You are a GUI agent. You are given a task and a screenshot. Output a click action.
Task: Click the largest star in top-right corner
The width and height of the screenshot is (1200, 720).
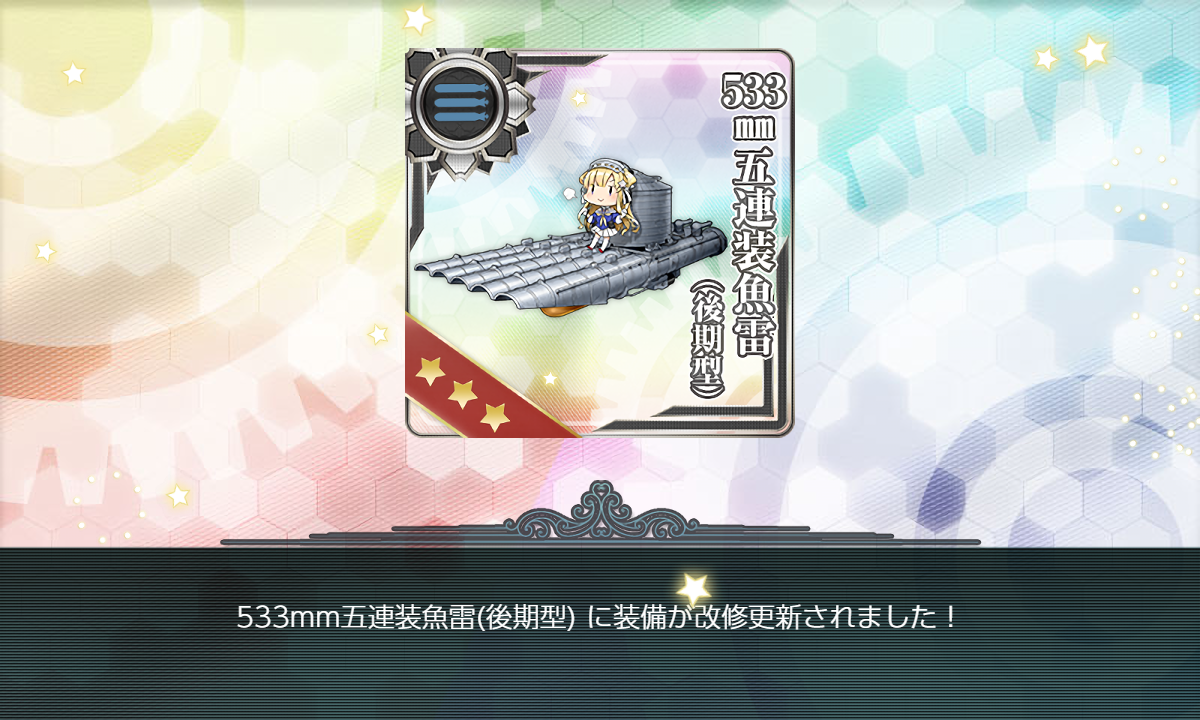(x=1092, y=50)
